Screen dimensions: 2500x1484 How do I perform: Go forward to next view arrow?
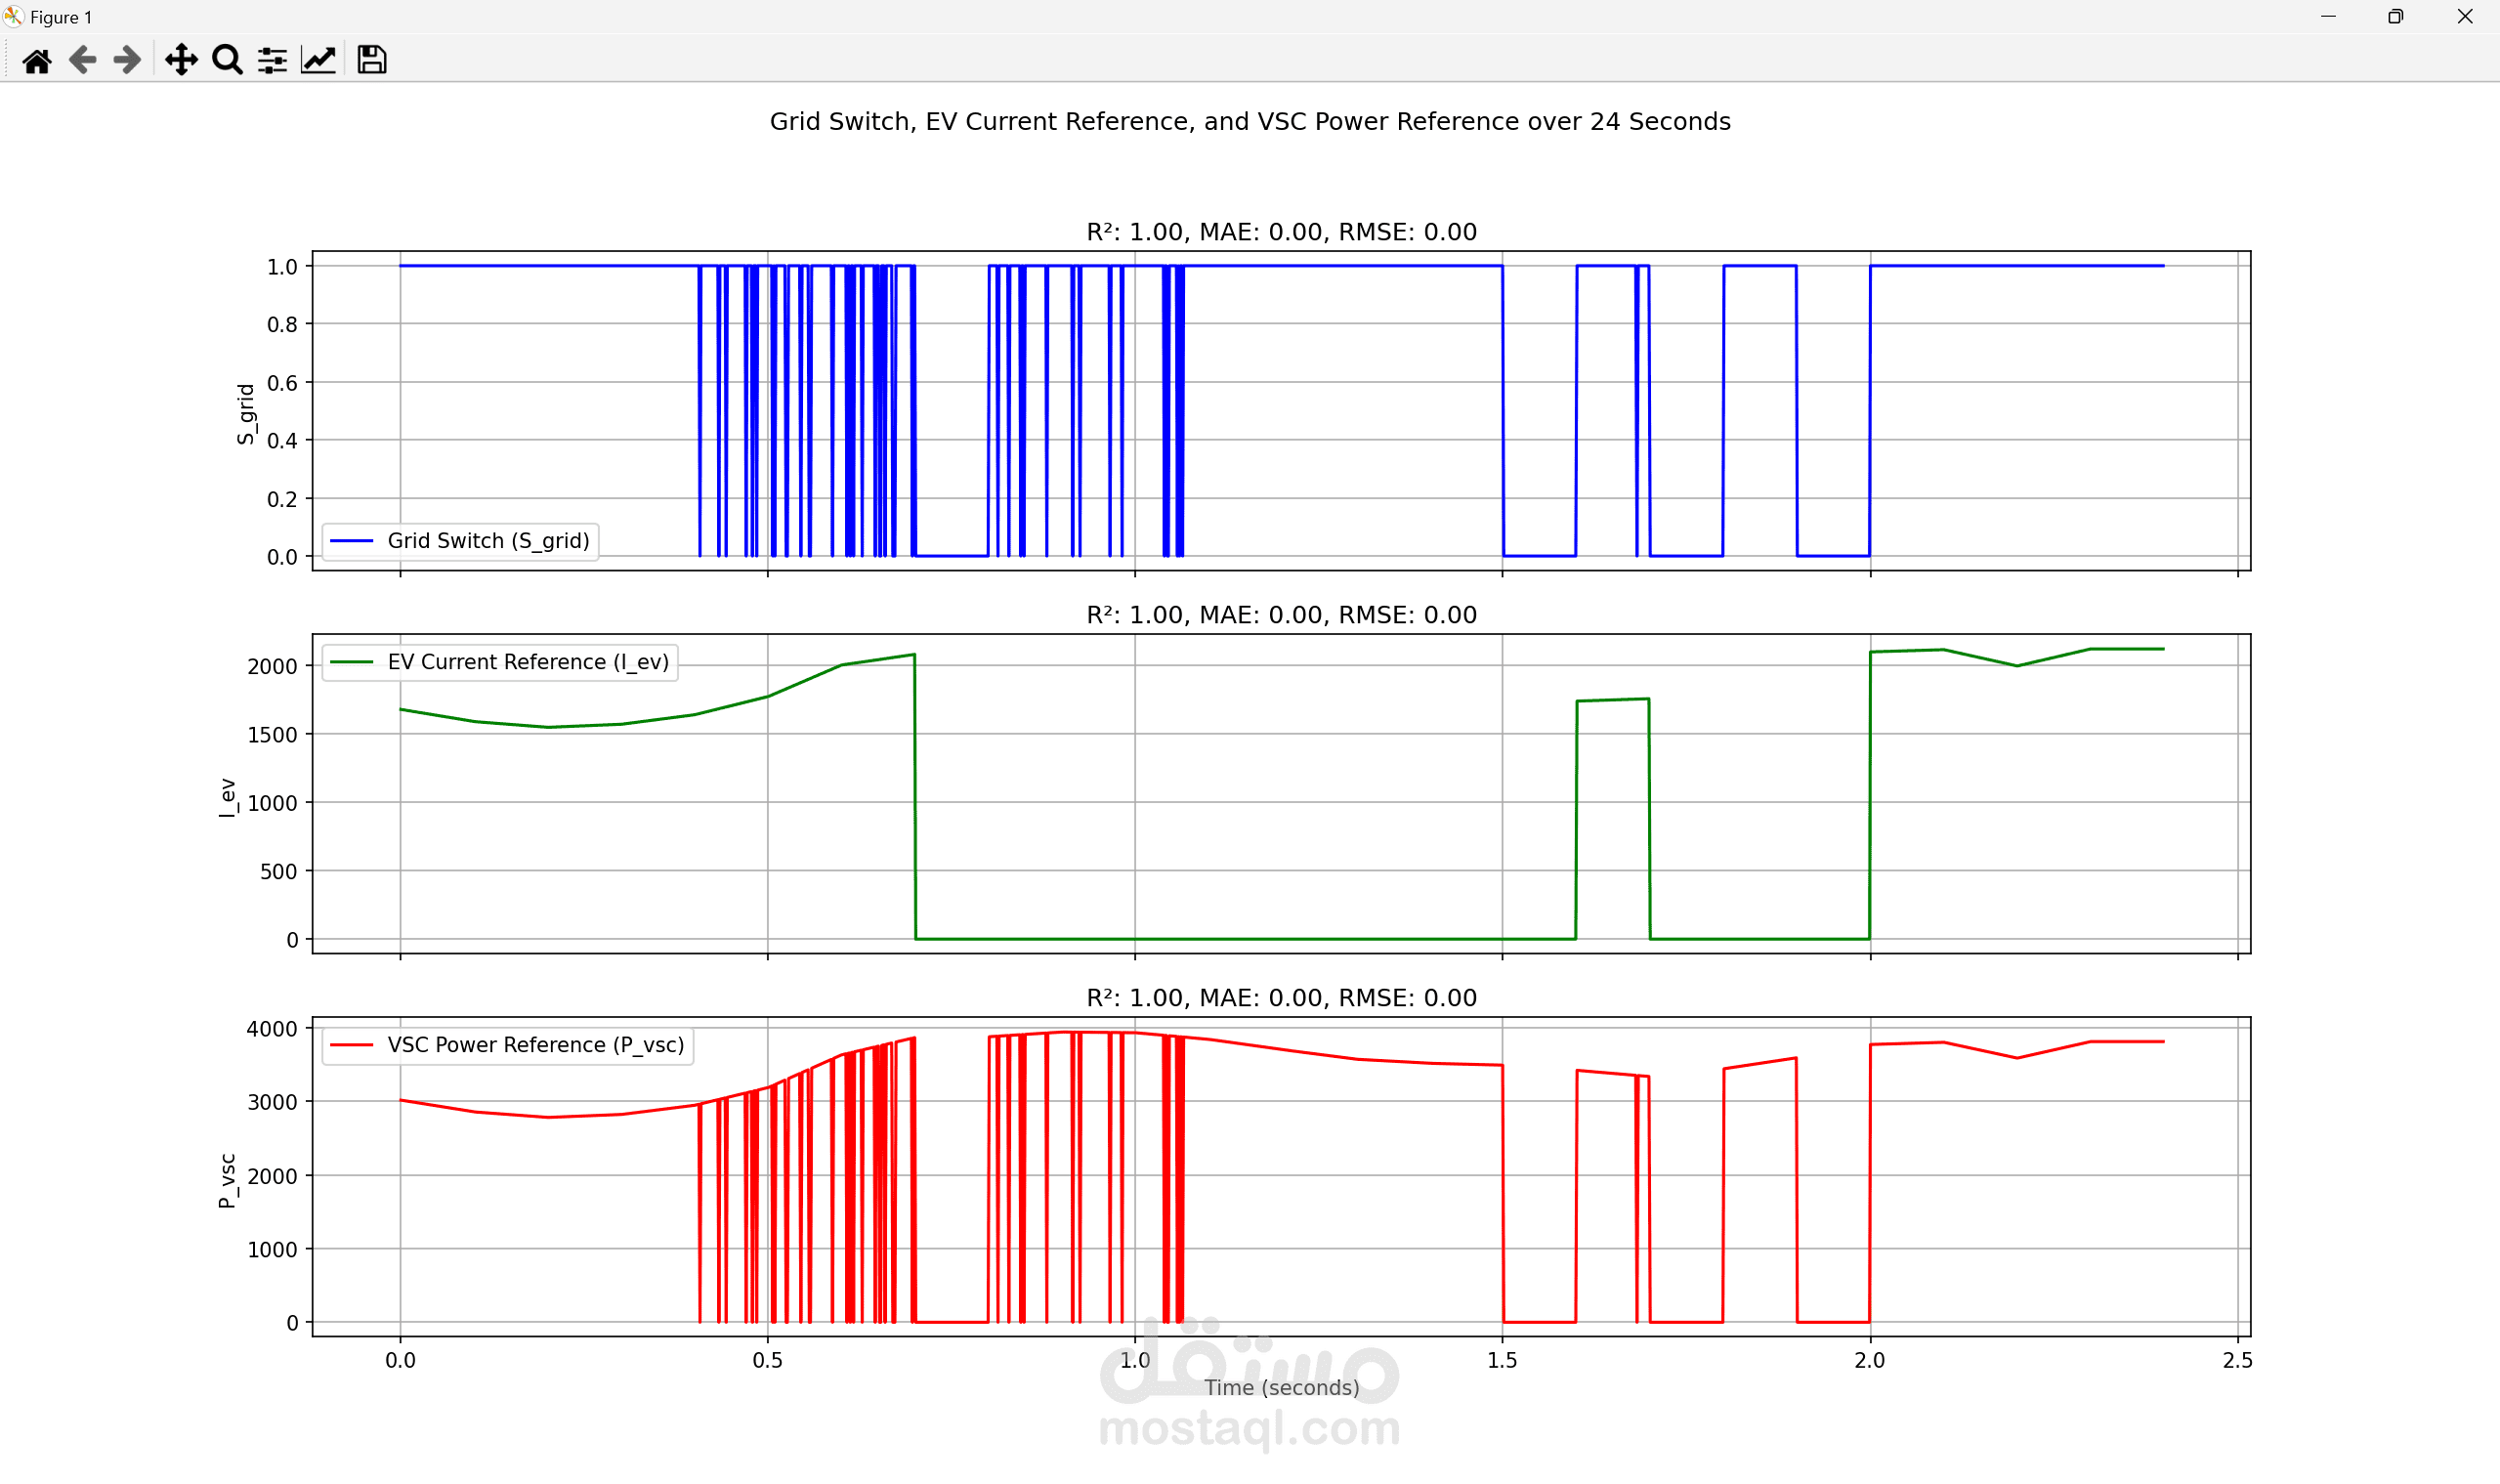click(x=127, y=61)
